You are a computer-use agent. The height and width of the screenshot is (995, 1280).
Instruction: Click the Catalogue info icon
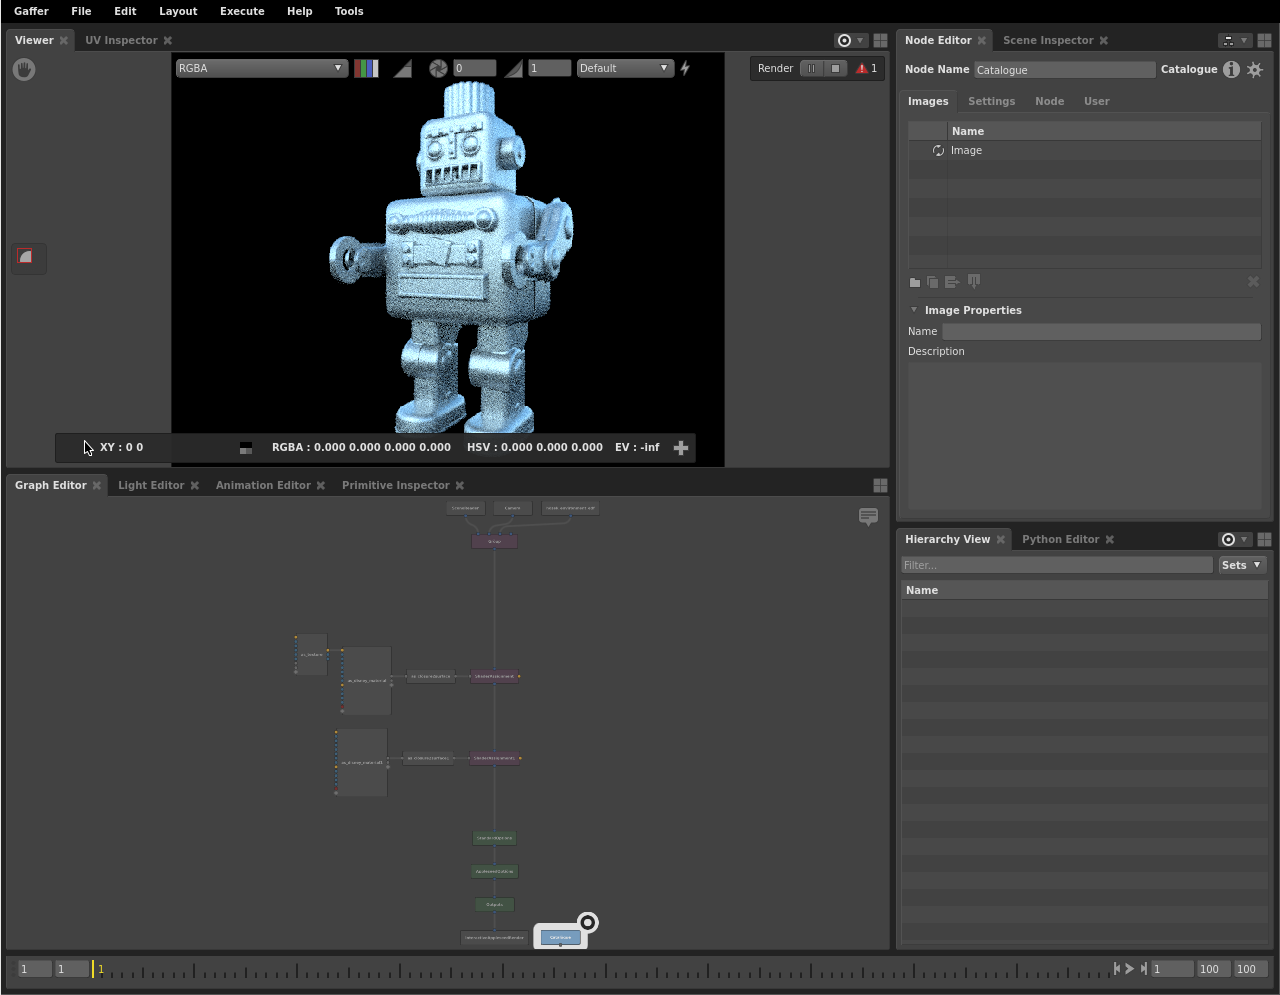point(1231,69)
